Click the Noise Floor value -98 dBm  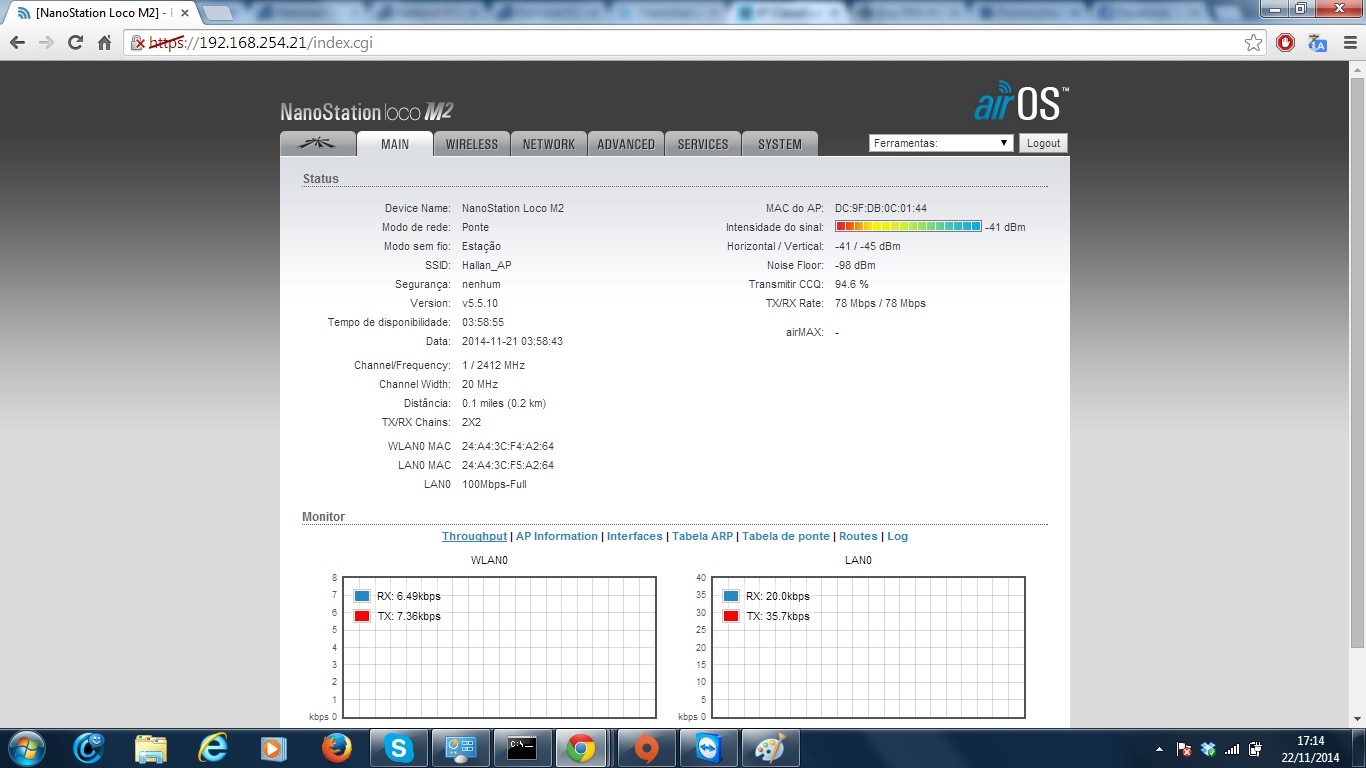(855, 265)
